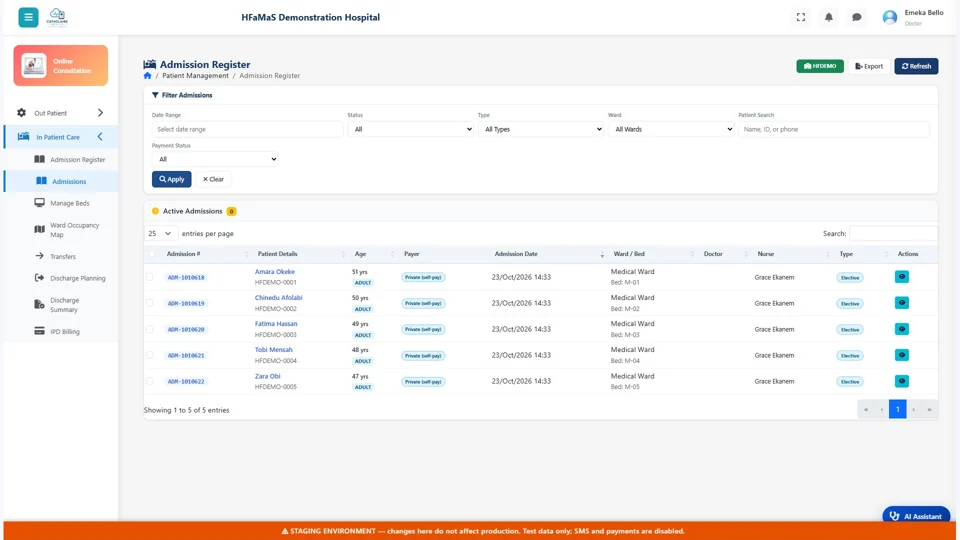Go to home via breadcrumb house icon

148,76
